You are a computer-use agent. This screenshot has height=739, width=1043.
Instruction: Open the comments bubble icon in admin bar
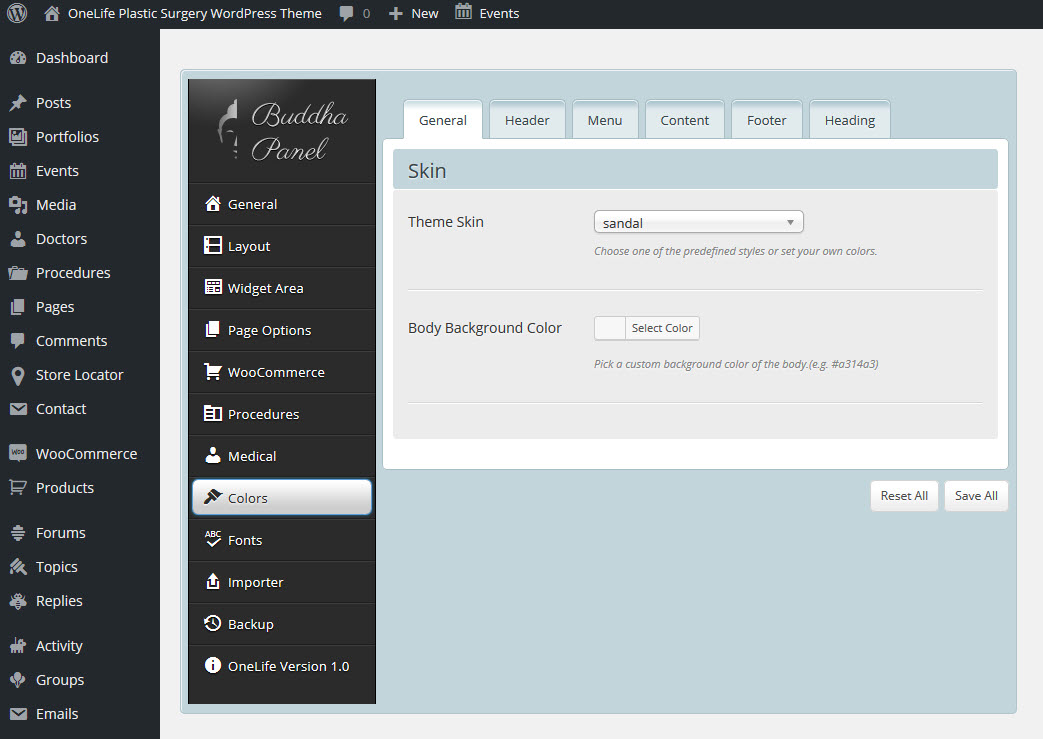tap(347, 14)
